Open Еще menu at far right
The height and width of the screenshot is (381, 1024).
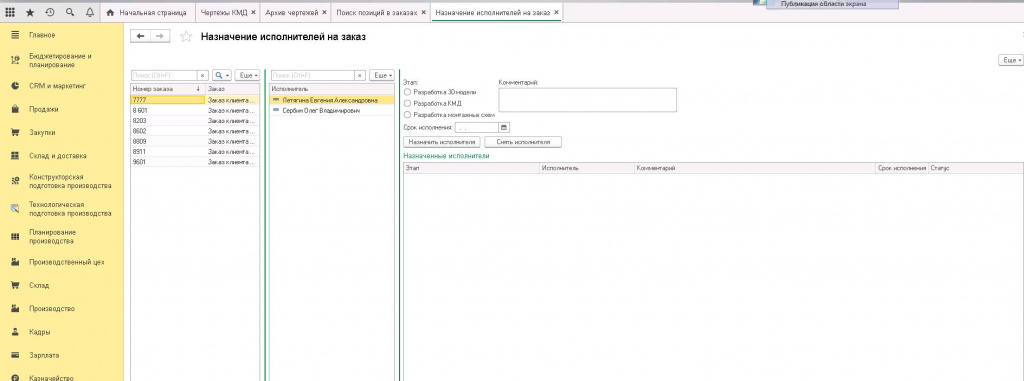point(1010,60)
